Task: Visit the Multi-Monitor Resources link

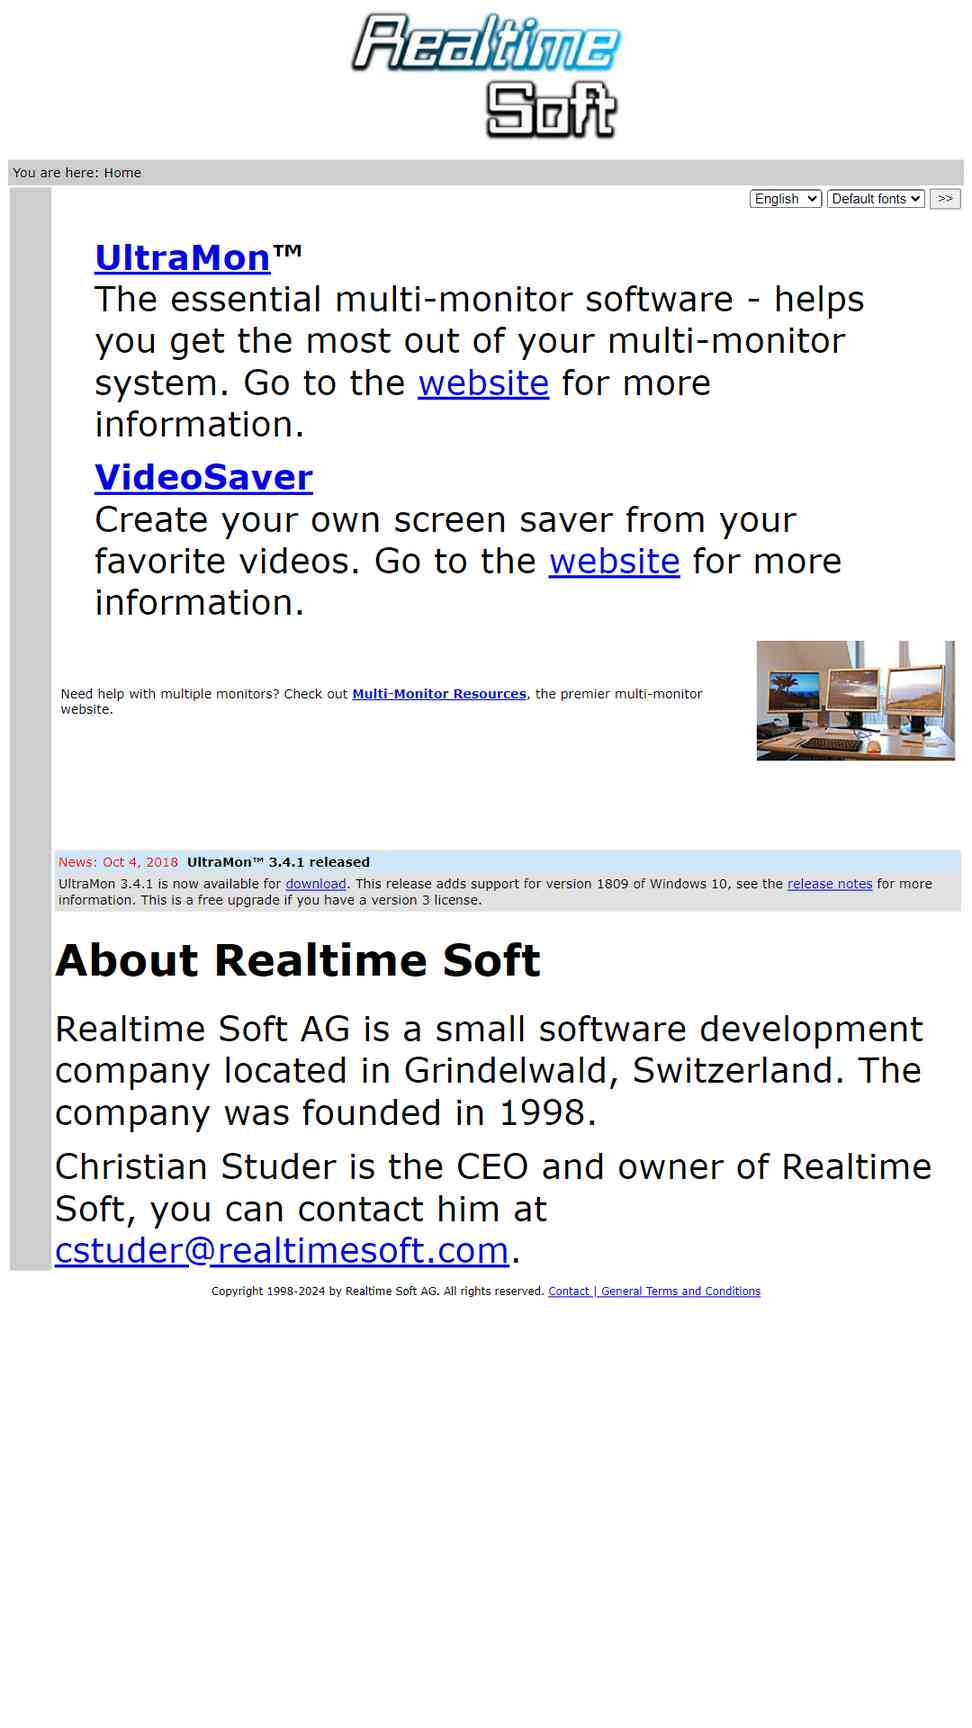Action: (439, 694)
